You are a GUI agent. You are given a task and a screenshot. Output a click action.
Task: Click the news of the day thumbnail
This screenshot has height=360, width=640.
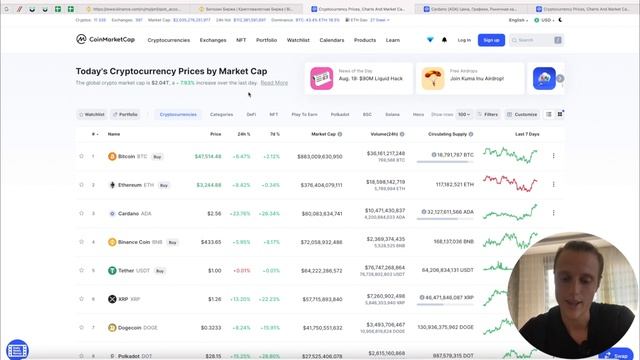point(322,78)
